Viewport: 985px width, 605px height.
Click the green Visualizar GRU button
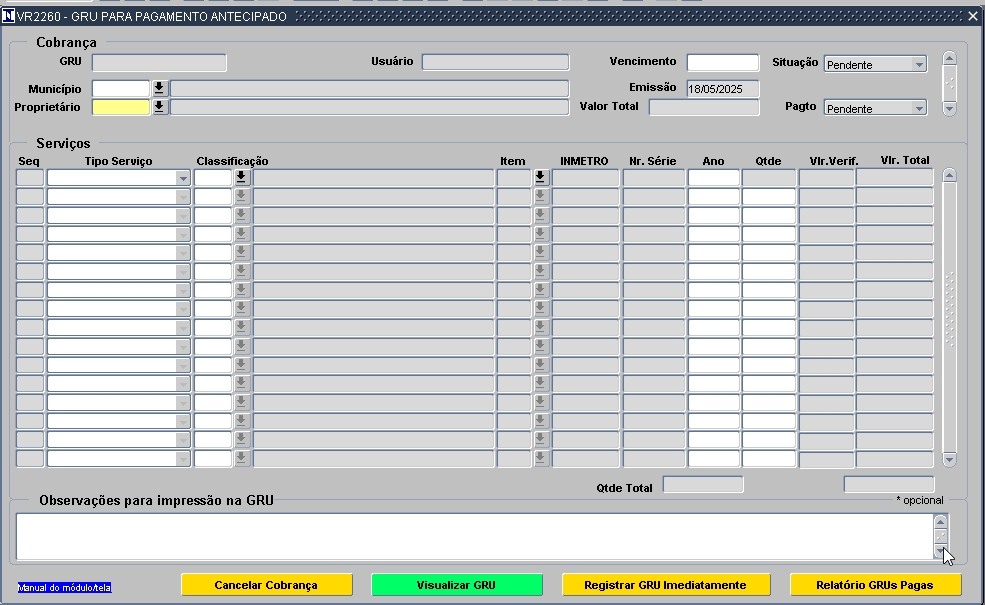pyautogui.click(x=457, y=585)
